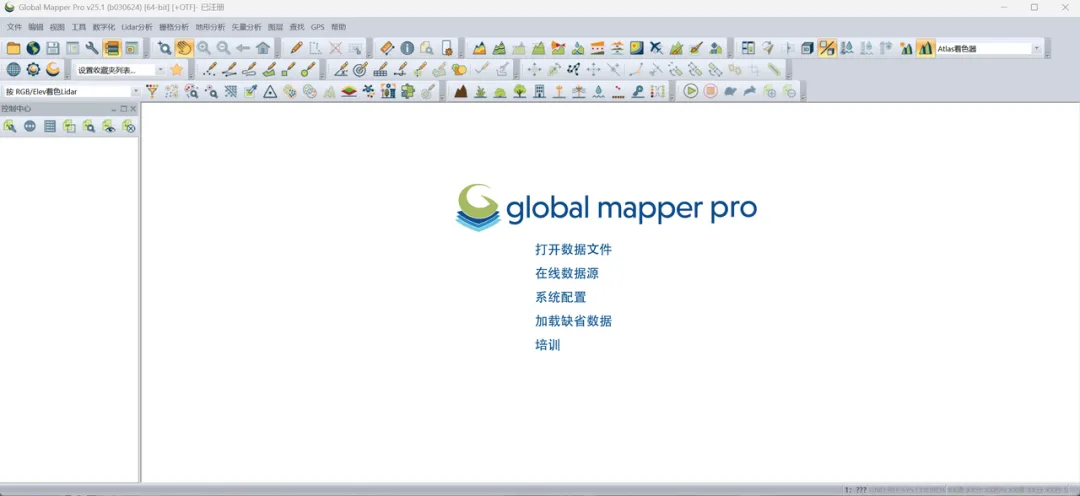
Task: Select the Pan hand tool
Action: point(183,48)
